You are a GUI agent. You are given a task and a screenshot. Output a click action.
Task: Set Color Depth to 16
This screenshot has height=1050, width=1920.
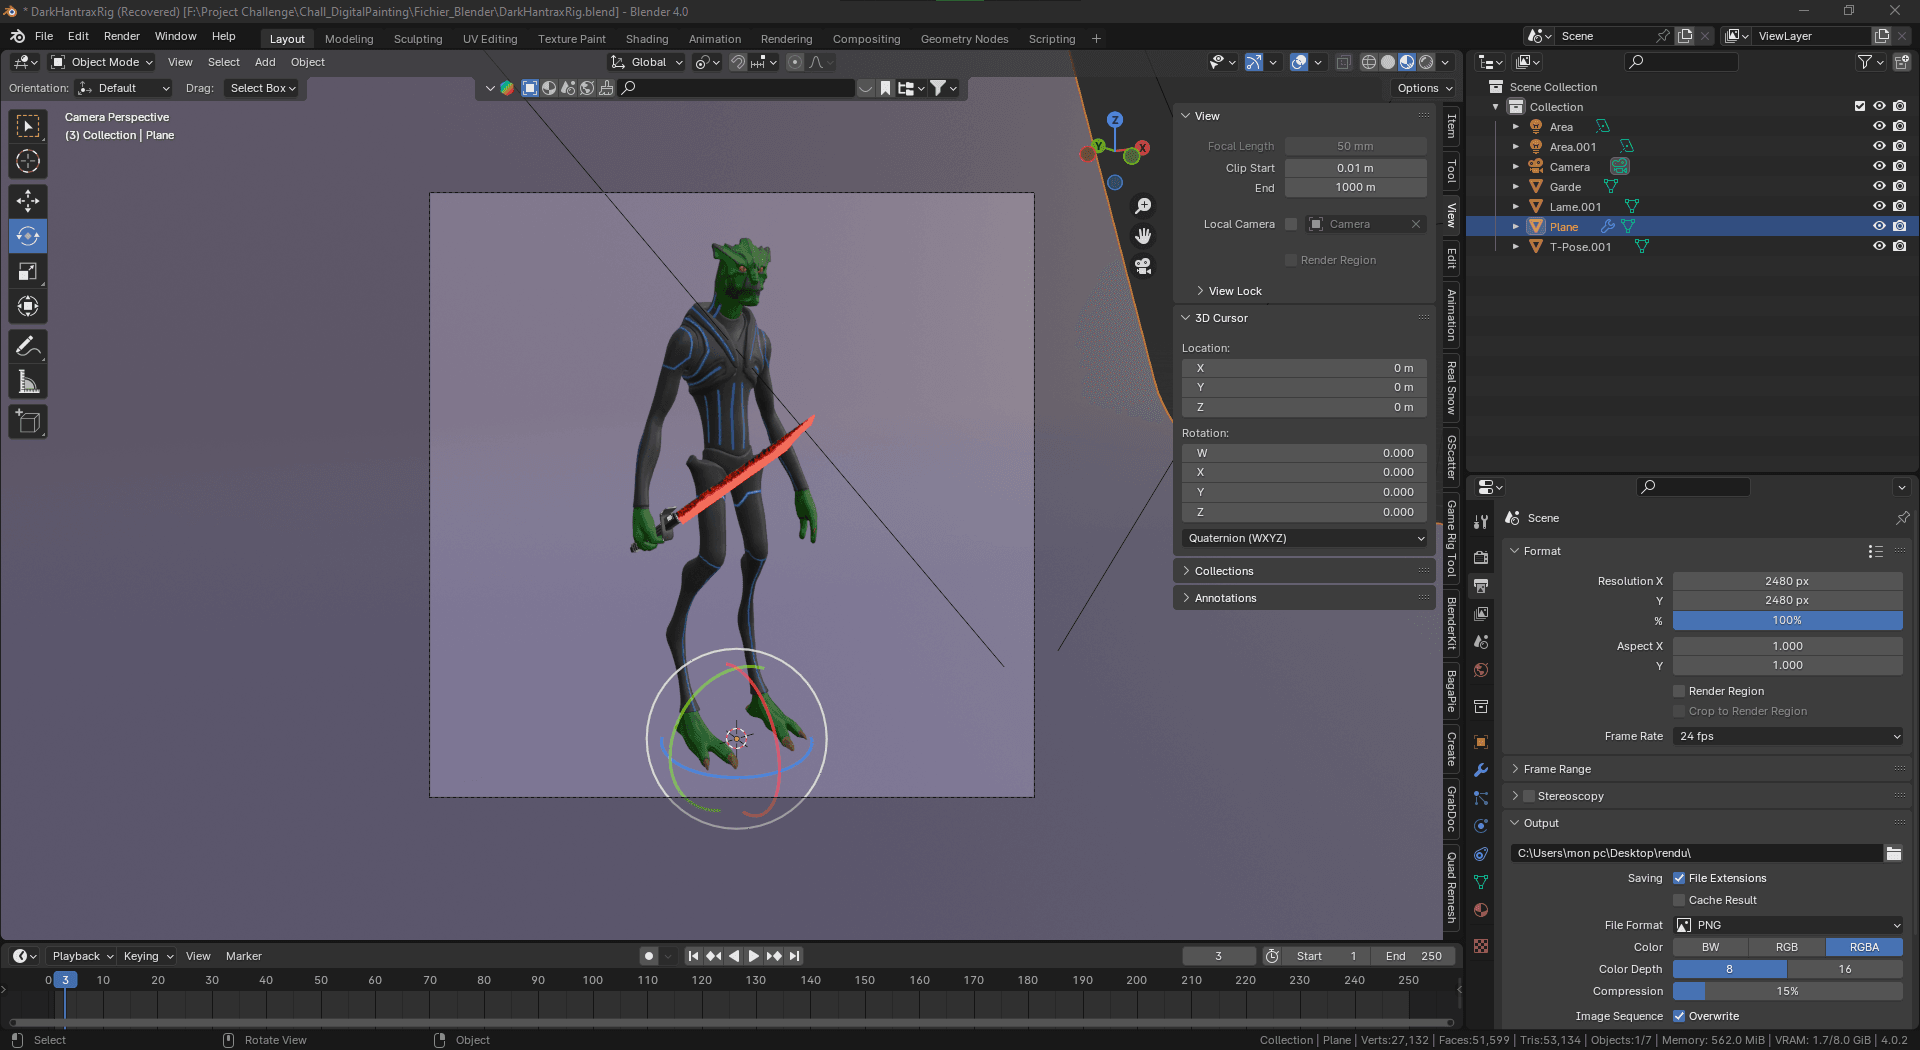(x=1845, y=969)
